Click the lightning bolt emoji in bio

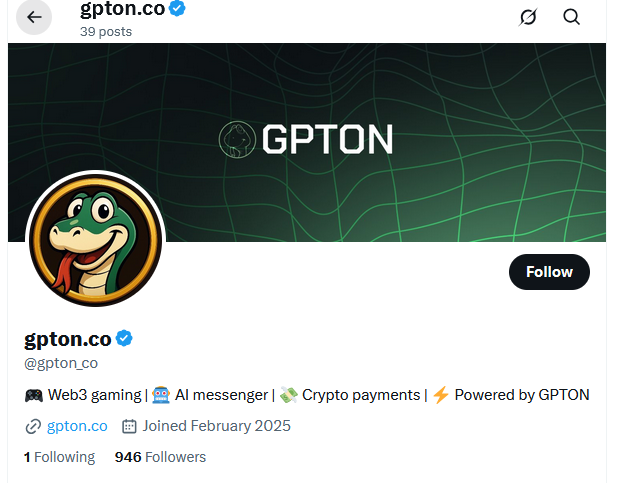440,395
